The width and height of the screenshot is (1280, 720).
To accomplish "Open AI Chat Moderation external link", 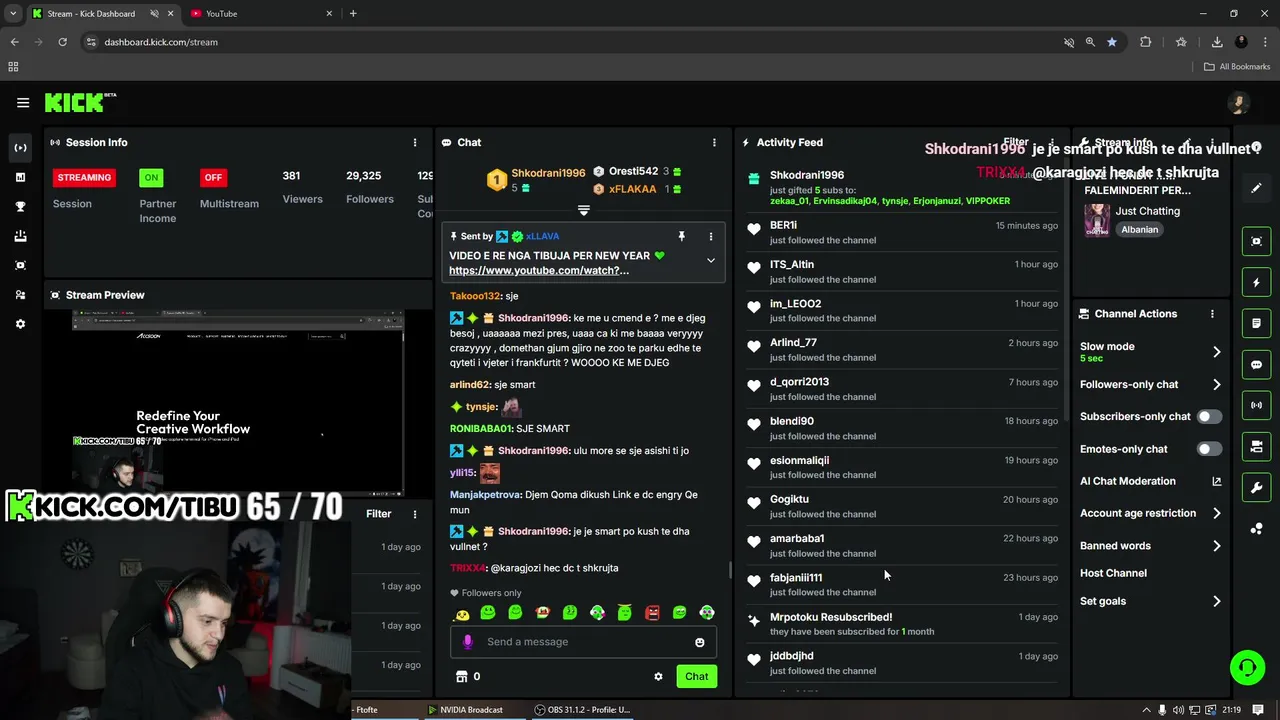I will click(x=1217, y=481).
